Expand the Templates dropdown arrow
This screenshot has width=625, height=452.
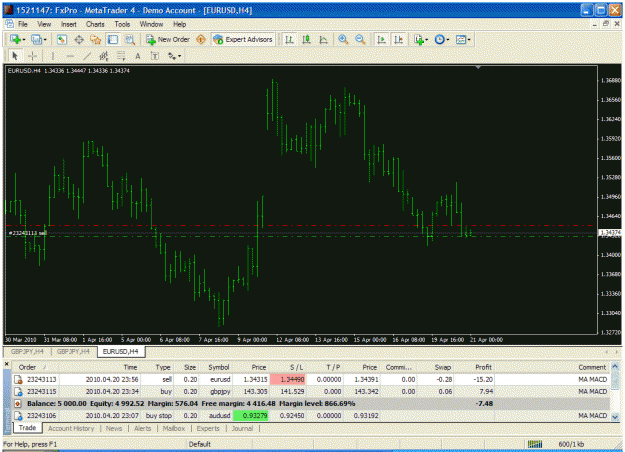[x=469, y=40]
